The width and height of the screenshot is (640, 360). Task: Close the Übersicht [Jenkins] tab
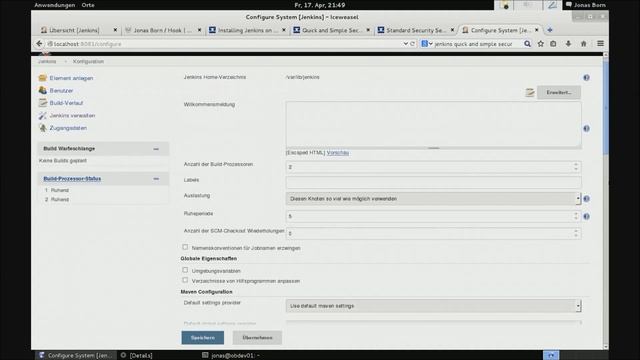(x=115, y=30)
